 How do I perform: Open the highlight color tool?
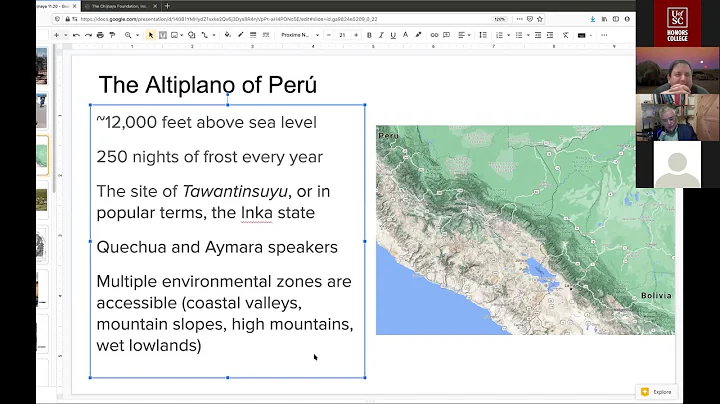pyautogui.click(x=418, y=35)
